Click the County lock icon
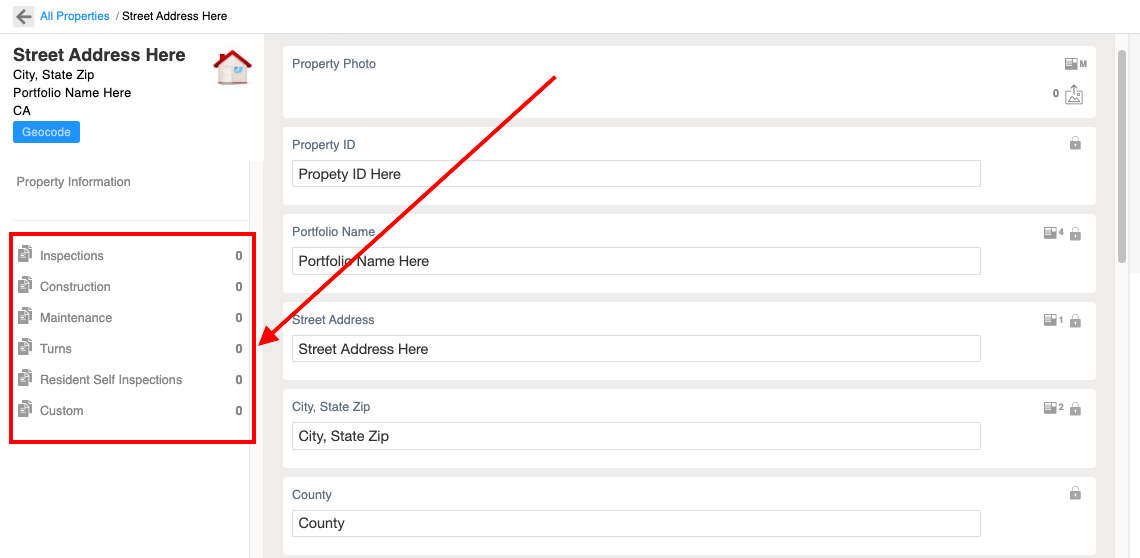 (1075, 493)
